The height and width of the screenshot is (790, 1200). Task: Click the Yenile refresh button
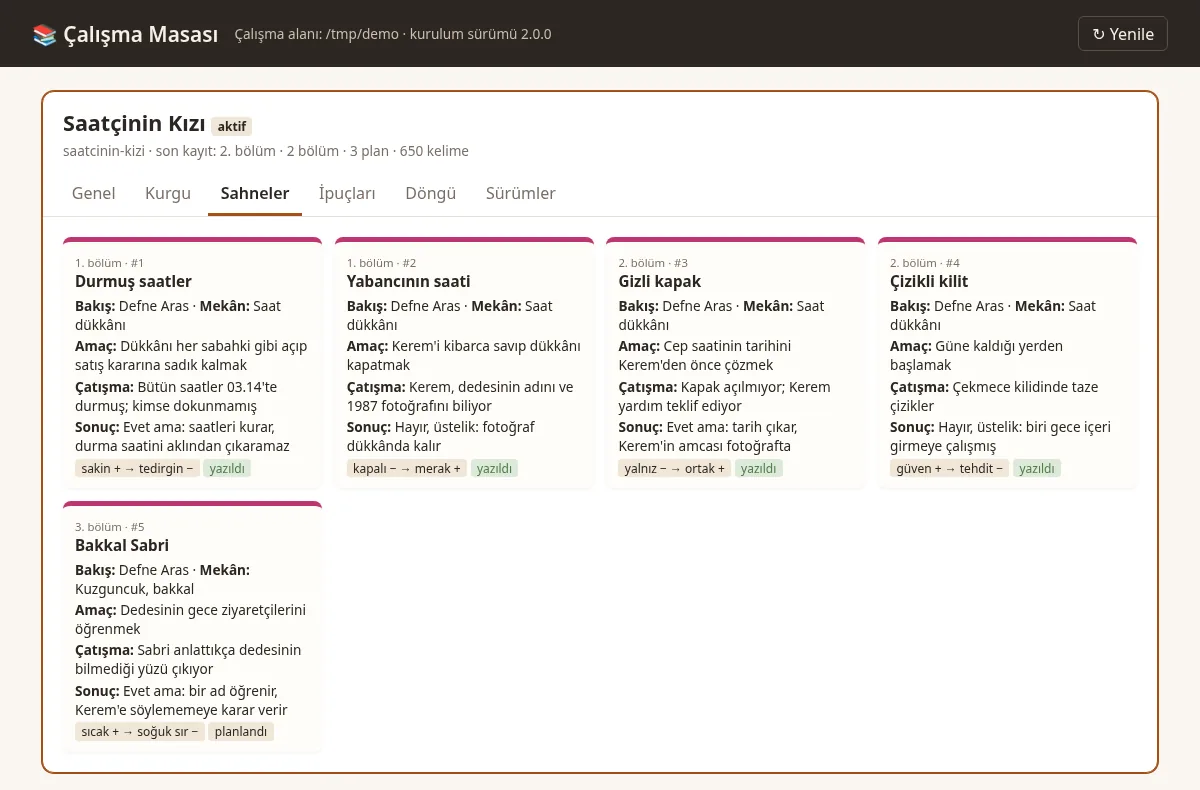[x=1123, y=34]
